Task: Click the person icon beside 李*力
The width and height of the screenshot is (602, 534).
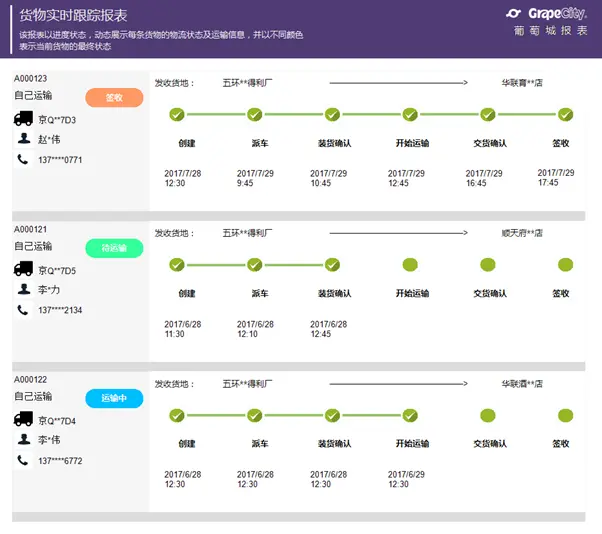Action: tap(24, 289)
